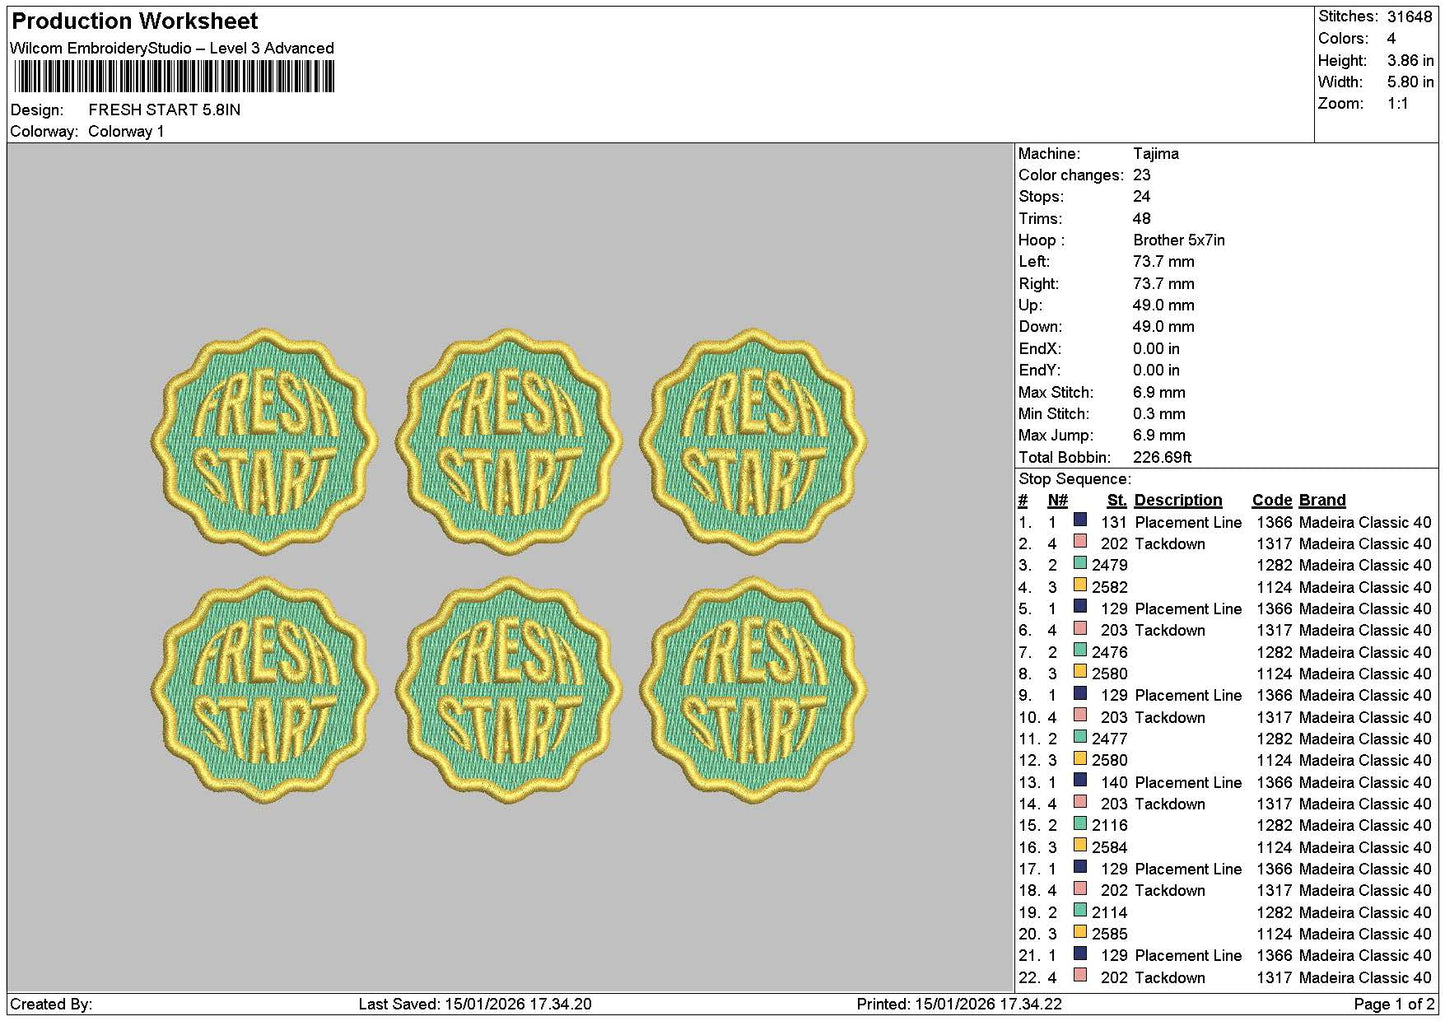Click the St. column header
The width and height of the screenshot is (1445, 1021).
[1117, 500]
